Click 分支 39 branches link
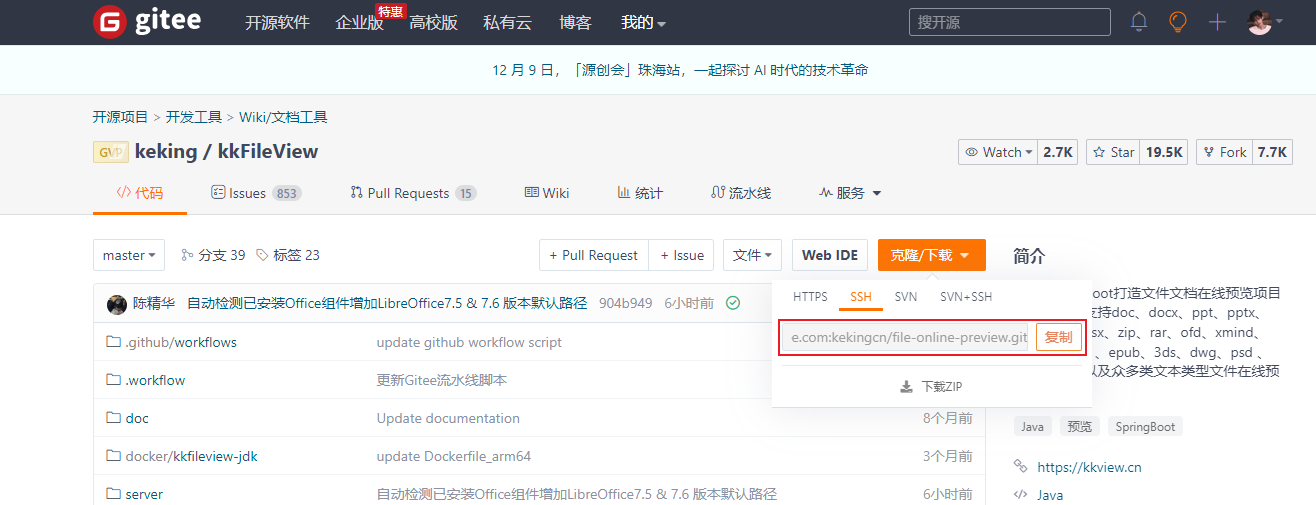Image resolution: width=1316 pixels, height=505 pixels. [x=213, y=255]
